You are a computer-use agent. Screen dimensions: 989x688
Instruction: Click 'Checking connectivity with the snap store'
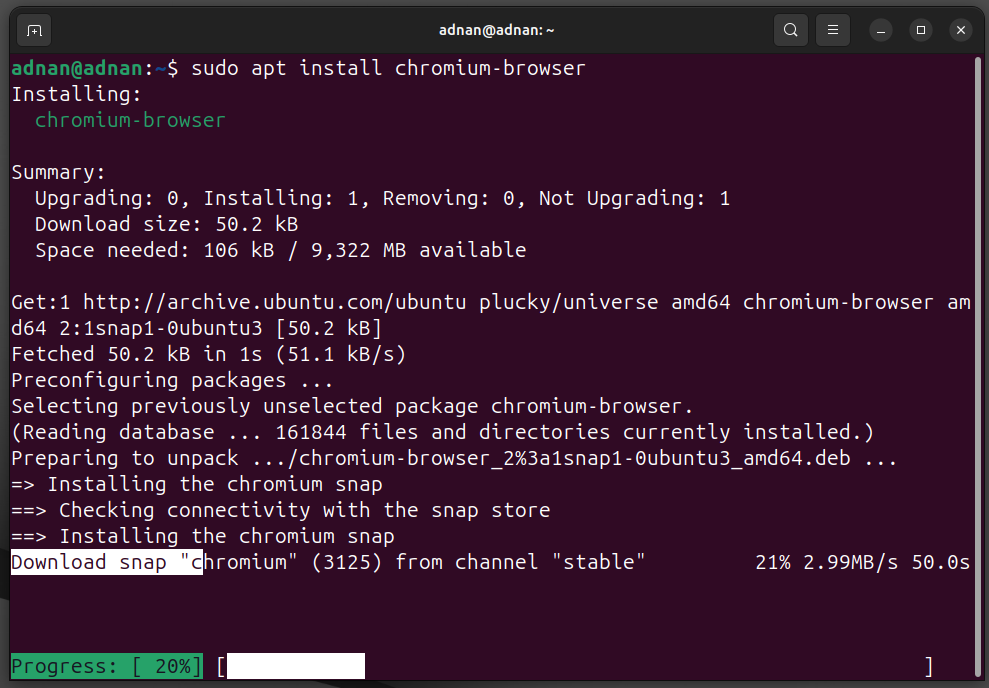pyautogui.click(x=304, y=510)
